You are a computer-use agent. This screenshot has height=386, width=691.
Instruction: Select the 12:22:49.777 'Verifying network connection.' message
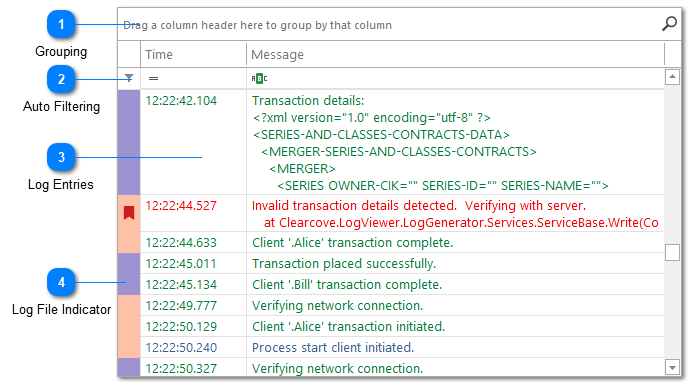338,306
